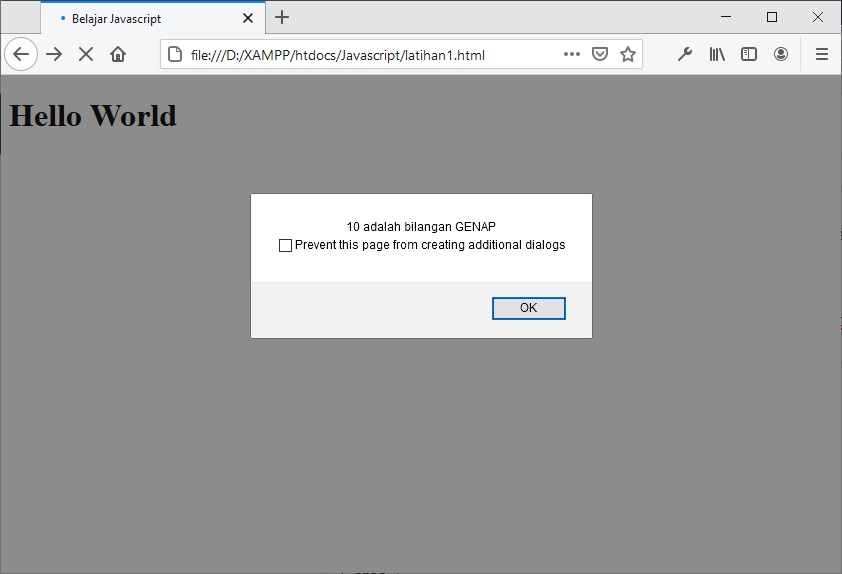Open a new tab with plus button

[282, 17]
